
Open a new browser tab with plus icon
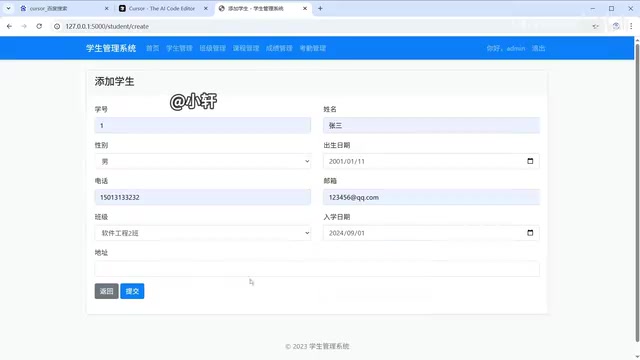[x=320, y=8]
